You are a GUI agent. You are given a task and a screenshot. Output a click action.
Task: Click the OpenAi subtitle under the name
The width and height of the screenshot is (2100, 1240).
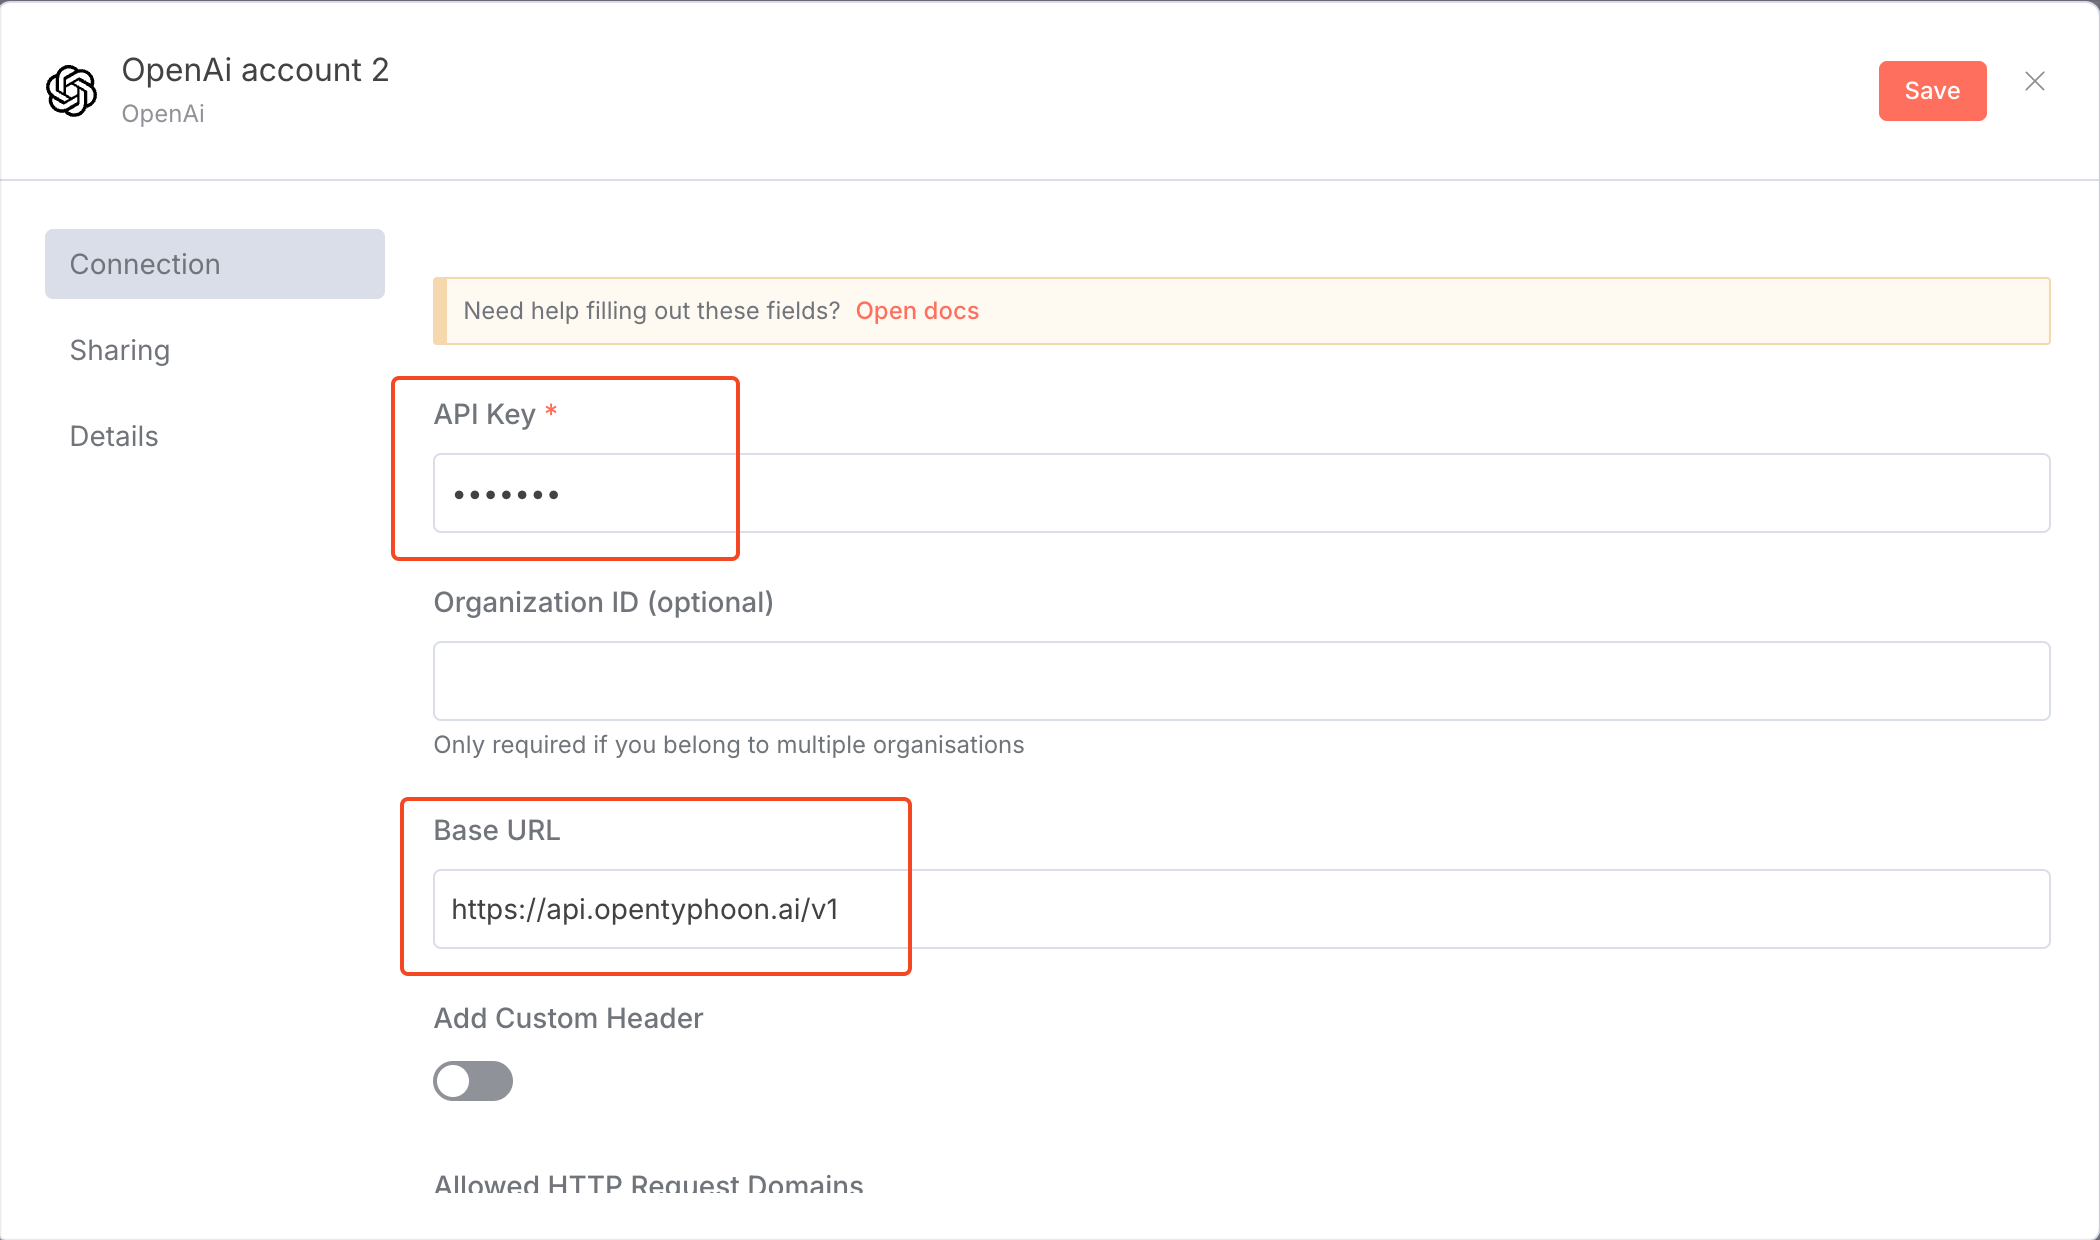pos(163,114)
